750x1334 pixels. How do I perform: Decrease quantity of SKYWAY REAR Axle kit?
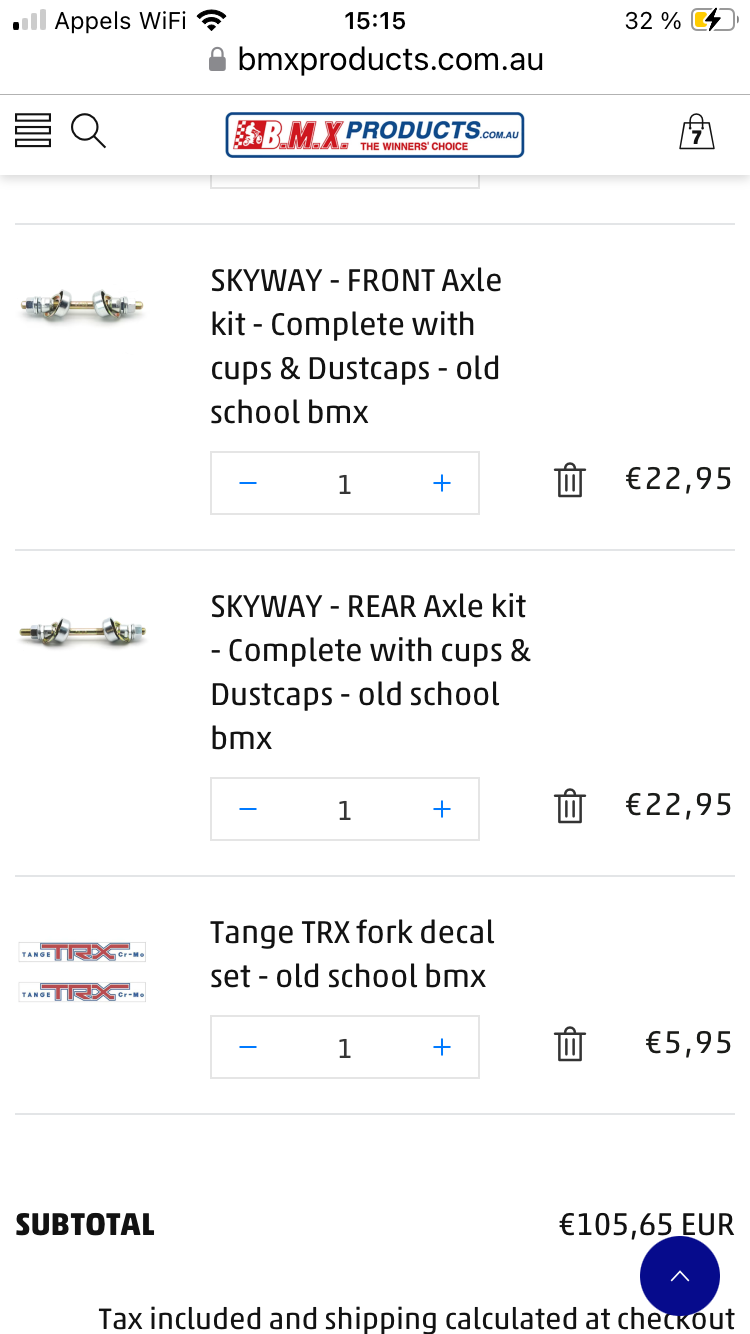pyautogui.click(x=249, y=809)
